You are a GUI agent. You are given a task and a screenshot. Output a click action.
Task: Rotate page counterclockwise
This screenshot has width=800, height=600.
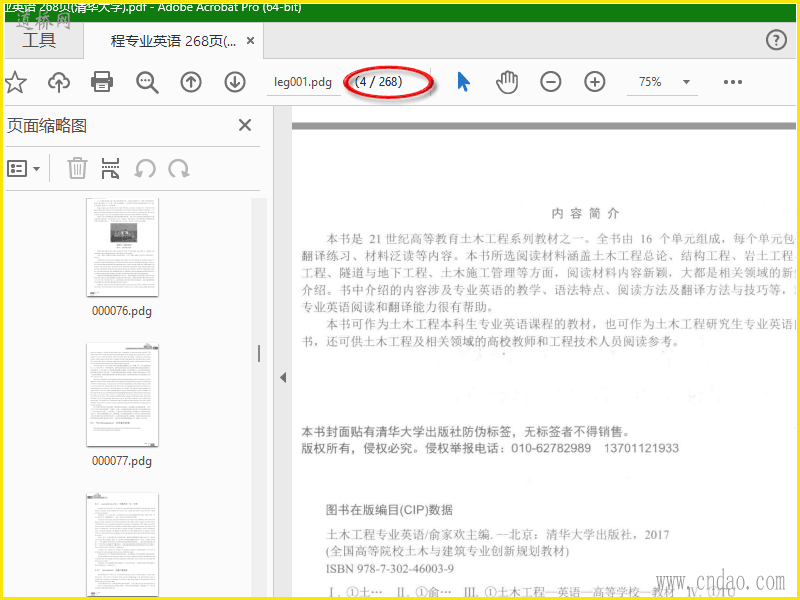(x=145, y=169)
